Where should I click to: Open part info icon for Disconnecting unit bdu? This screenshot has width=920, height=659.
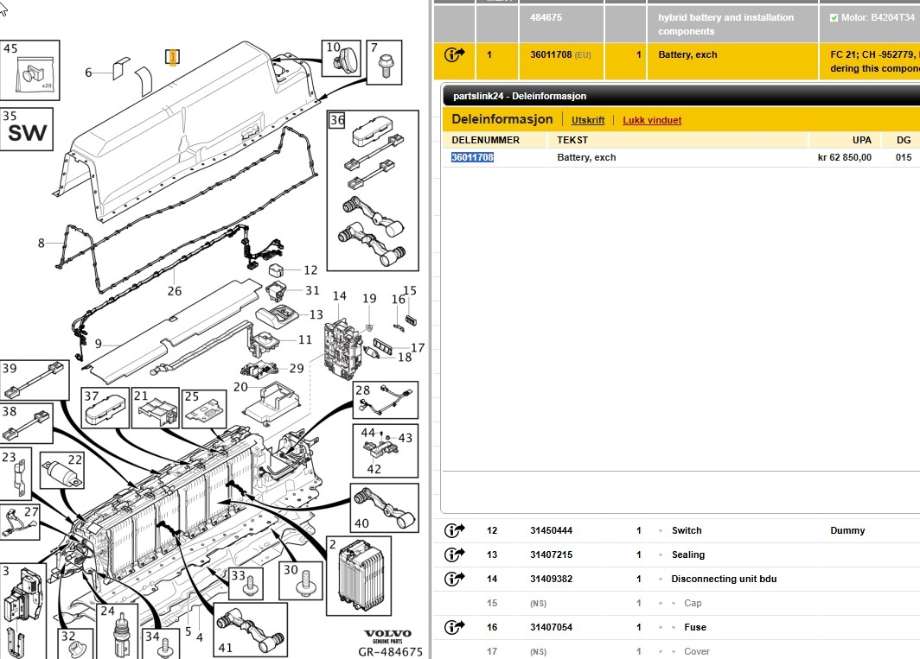coord(454,579)
